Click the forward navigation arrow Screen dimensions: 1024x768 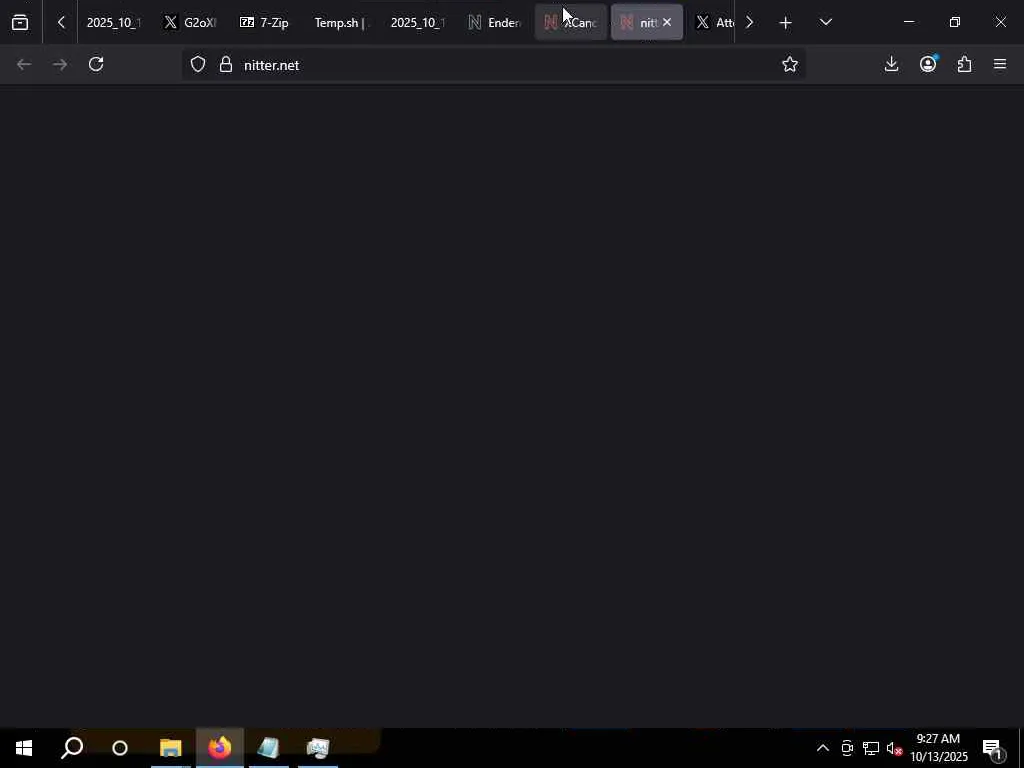tap(60, 65)
